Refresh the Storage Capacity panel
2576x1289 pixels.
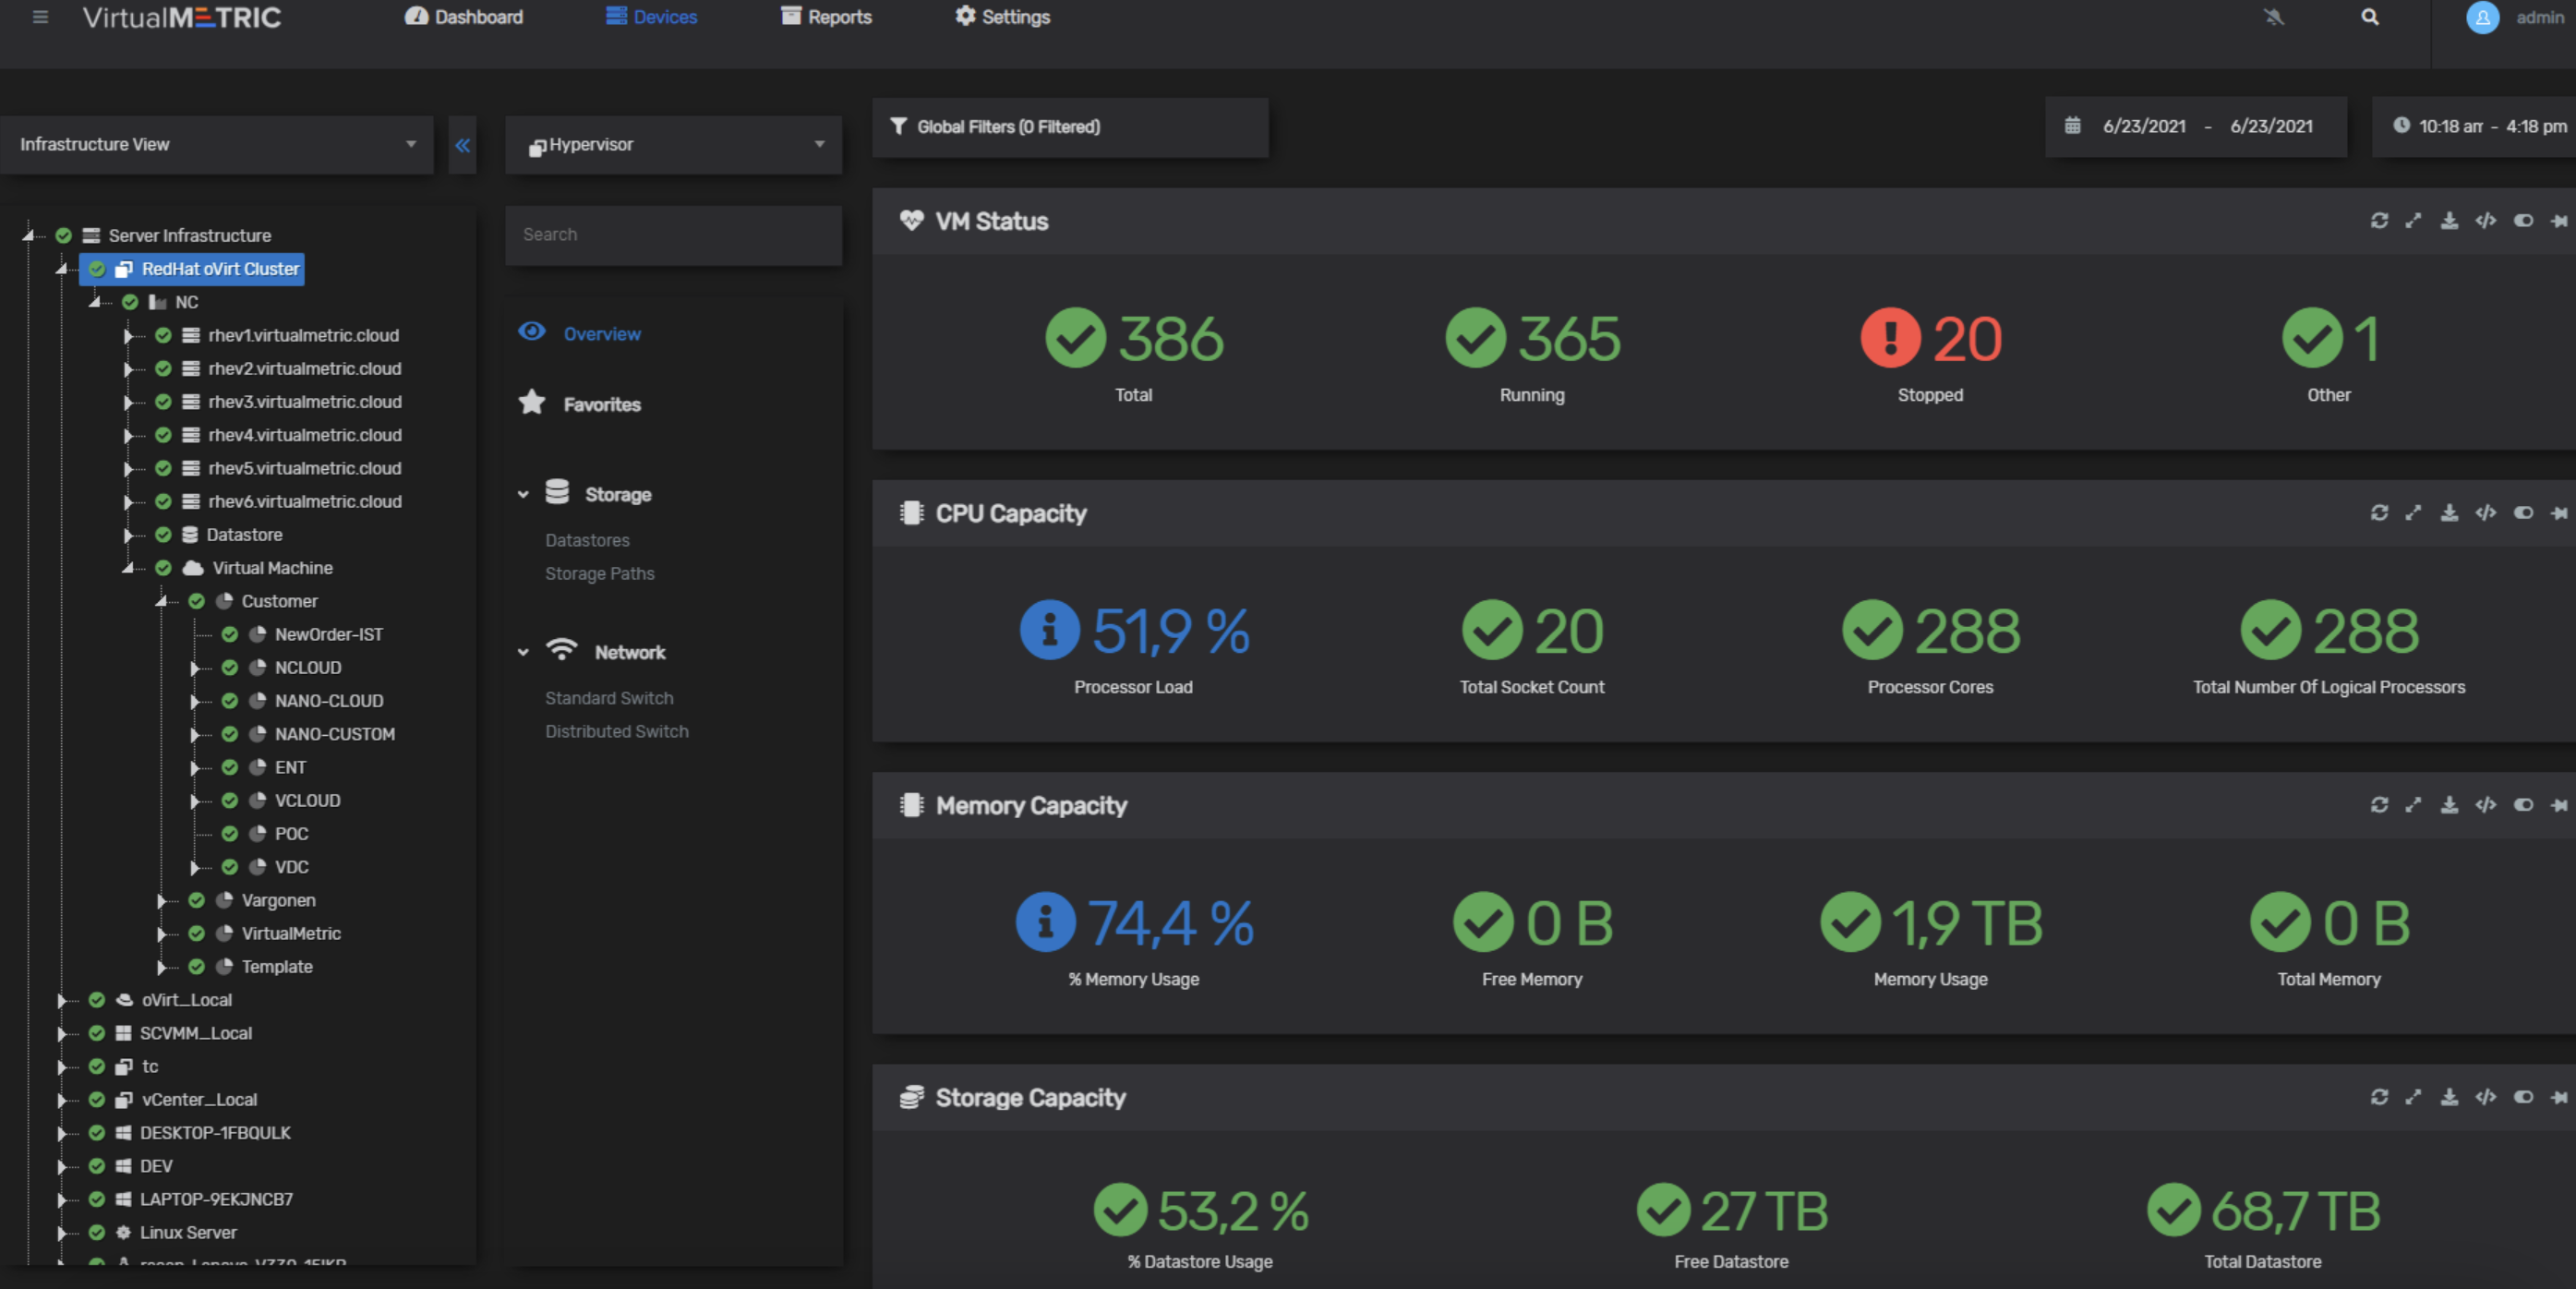(2378, 1097)
